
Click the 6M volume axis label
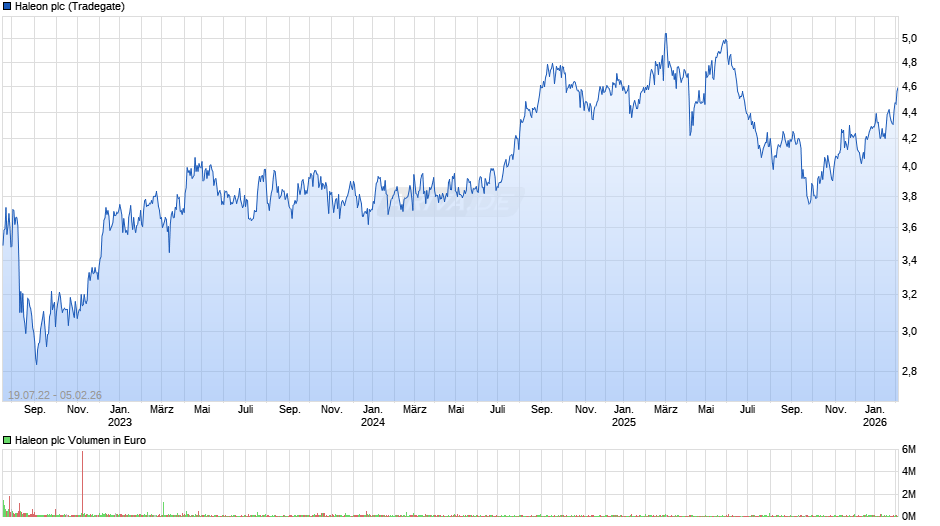pos(909,449)
